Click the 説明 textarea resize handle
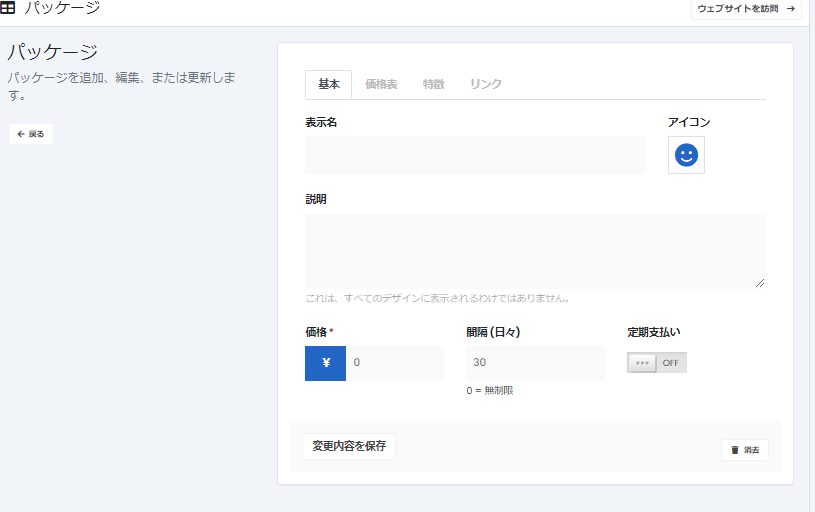The image size is (815, 512). 760,283
